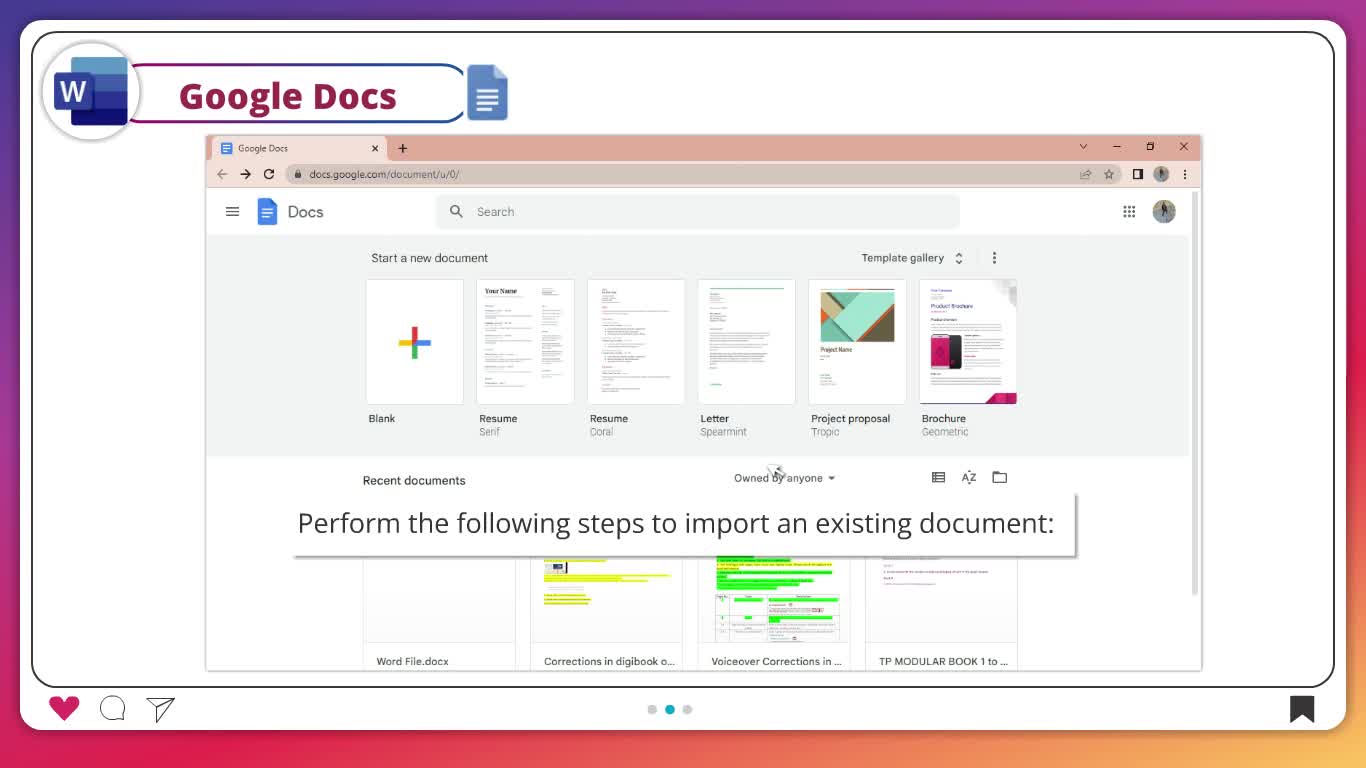
Task: Click the bookmark save icon
Action: (1302, 709)
